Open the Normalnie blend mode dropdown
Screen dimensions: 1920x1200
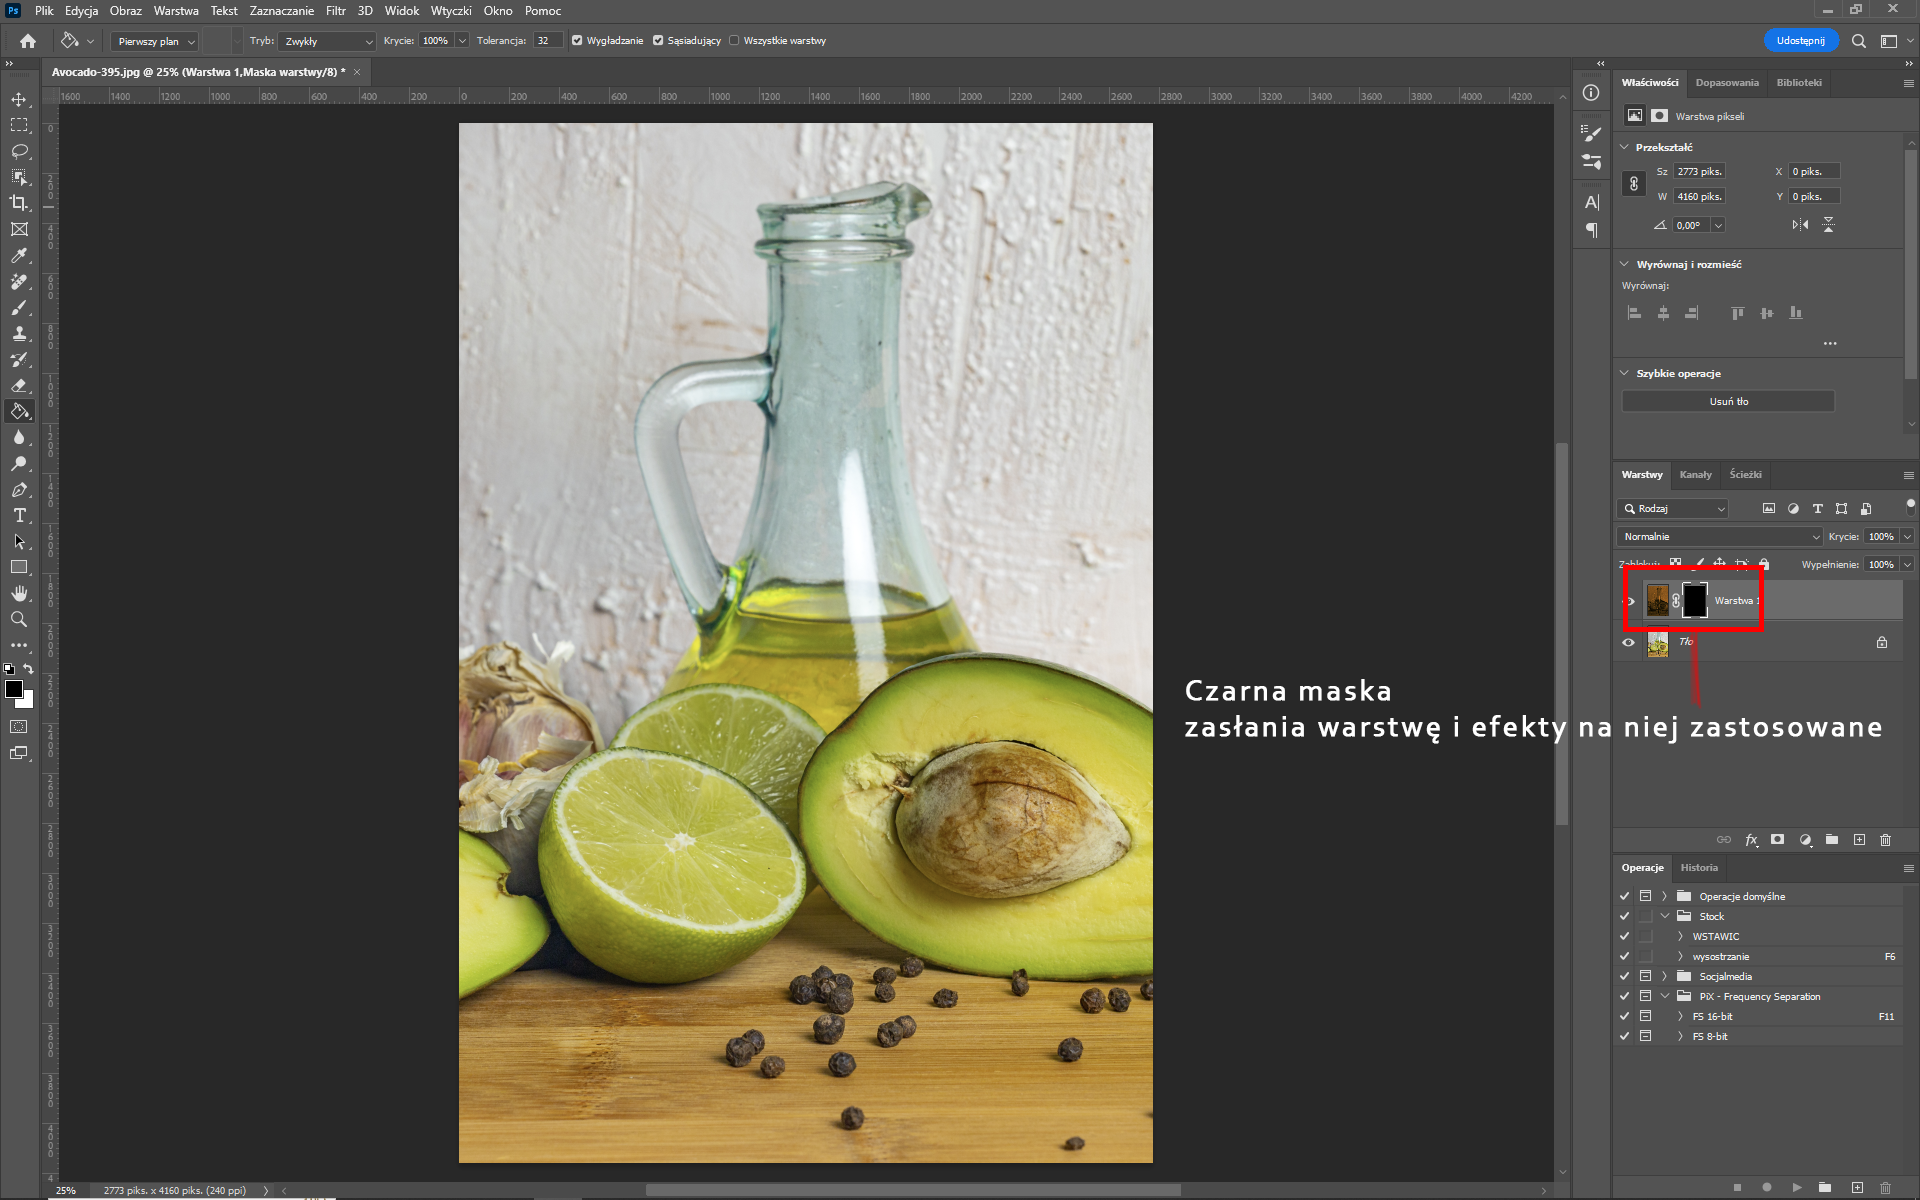point(1719,537)
